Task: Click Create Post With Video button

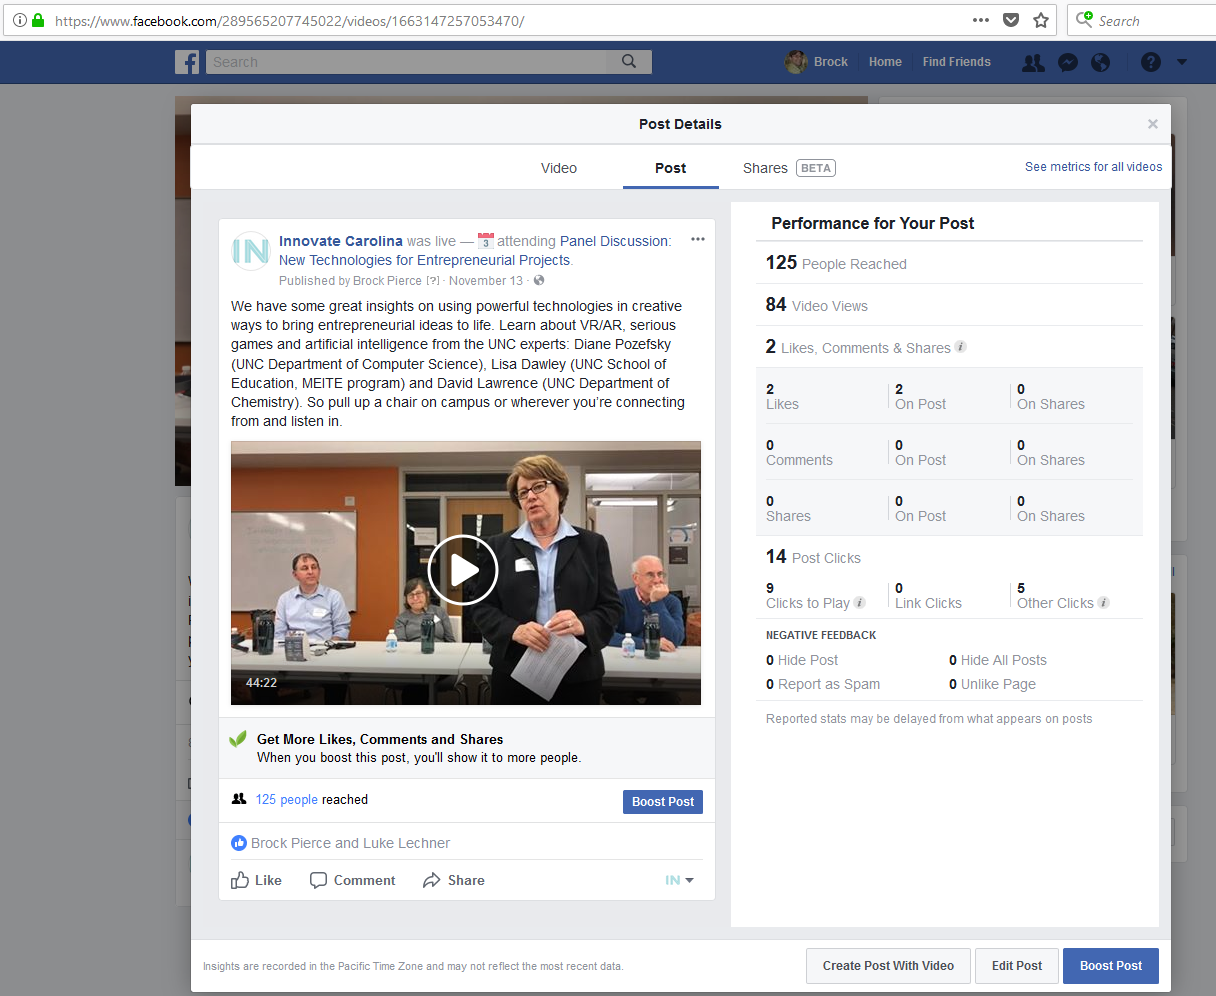Action: click(x=888, y=966)
